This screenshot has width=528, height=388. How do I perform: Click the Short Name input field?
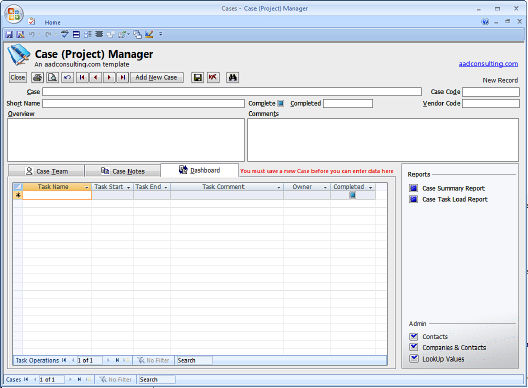[x=143, y=103]
